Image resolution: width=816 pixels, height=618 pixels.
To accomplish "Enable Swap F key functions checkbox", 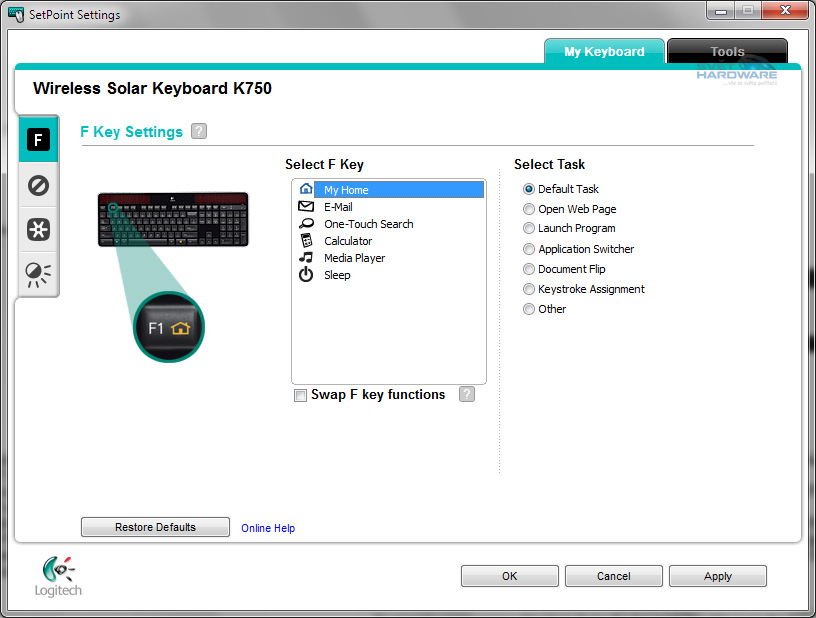I will coord(301,396).
